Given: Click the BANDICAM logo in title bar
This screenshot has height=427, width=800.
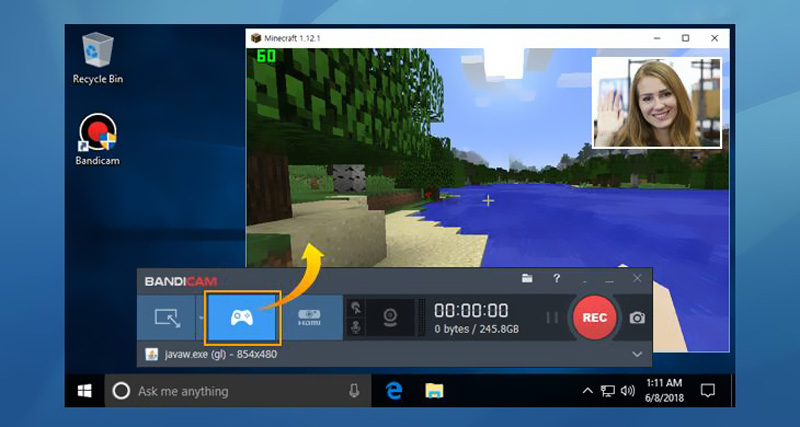Looking at the screenshot, I should (x=181, y=281).
